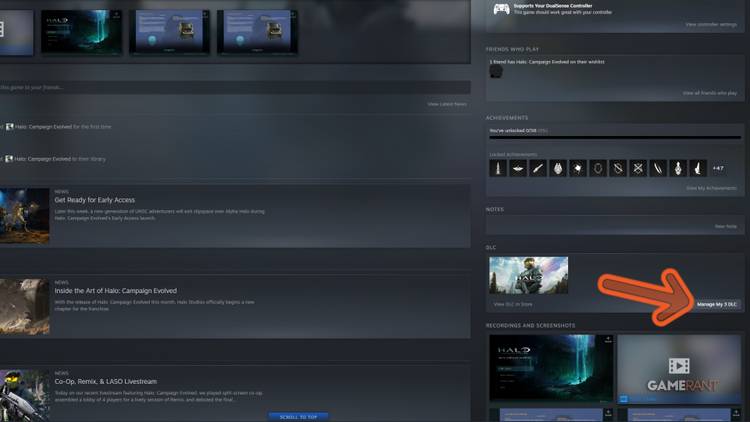The height and width of the screenshot is (422, 750).
Task: Click the DualSense controller icon
Action: (x=501, y=9)
